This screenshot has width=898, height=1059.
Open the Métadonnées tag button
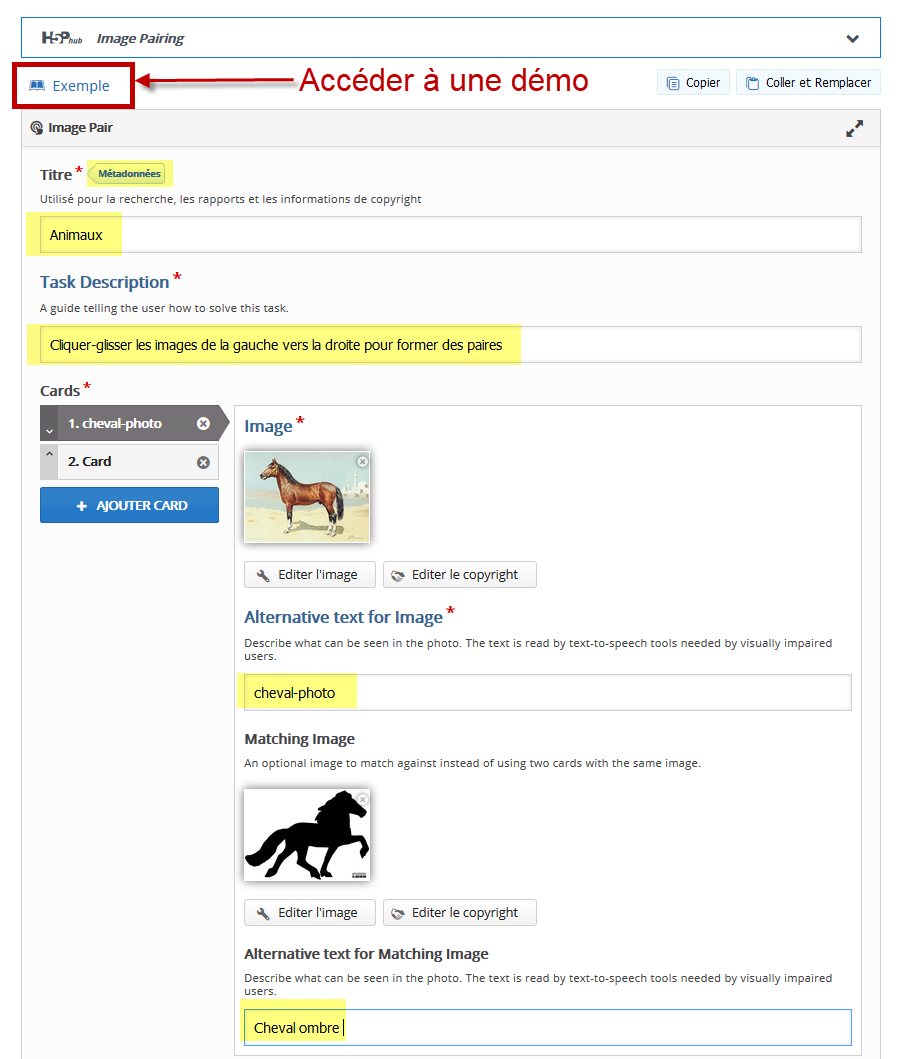tap(129, 174)
